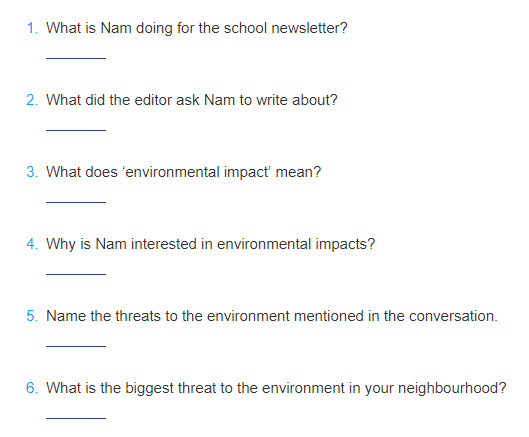Viewport: 529px width, 437px height.
Task: Click the blue number 2 marker
Action: pyautogui.click(x=32, y=100)
